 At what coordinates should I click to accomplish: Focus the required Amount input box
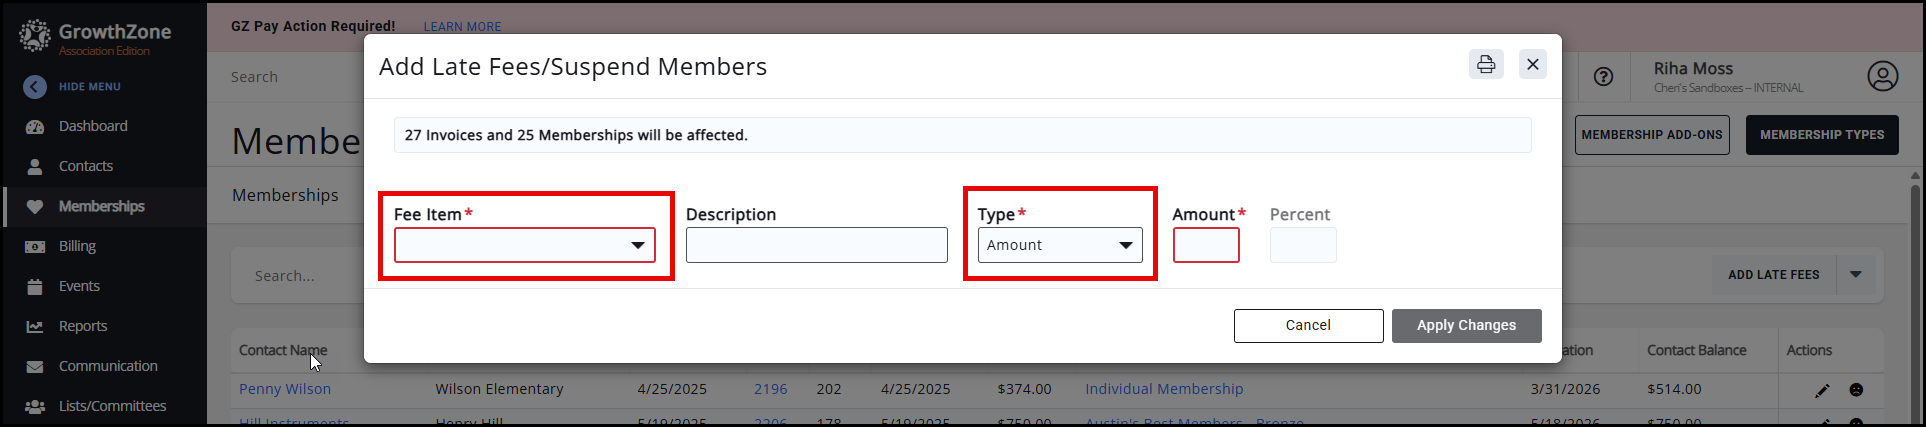coord(1206,245)
